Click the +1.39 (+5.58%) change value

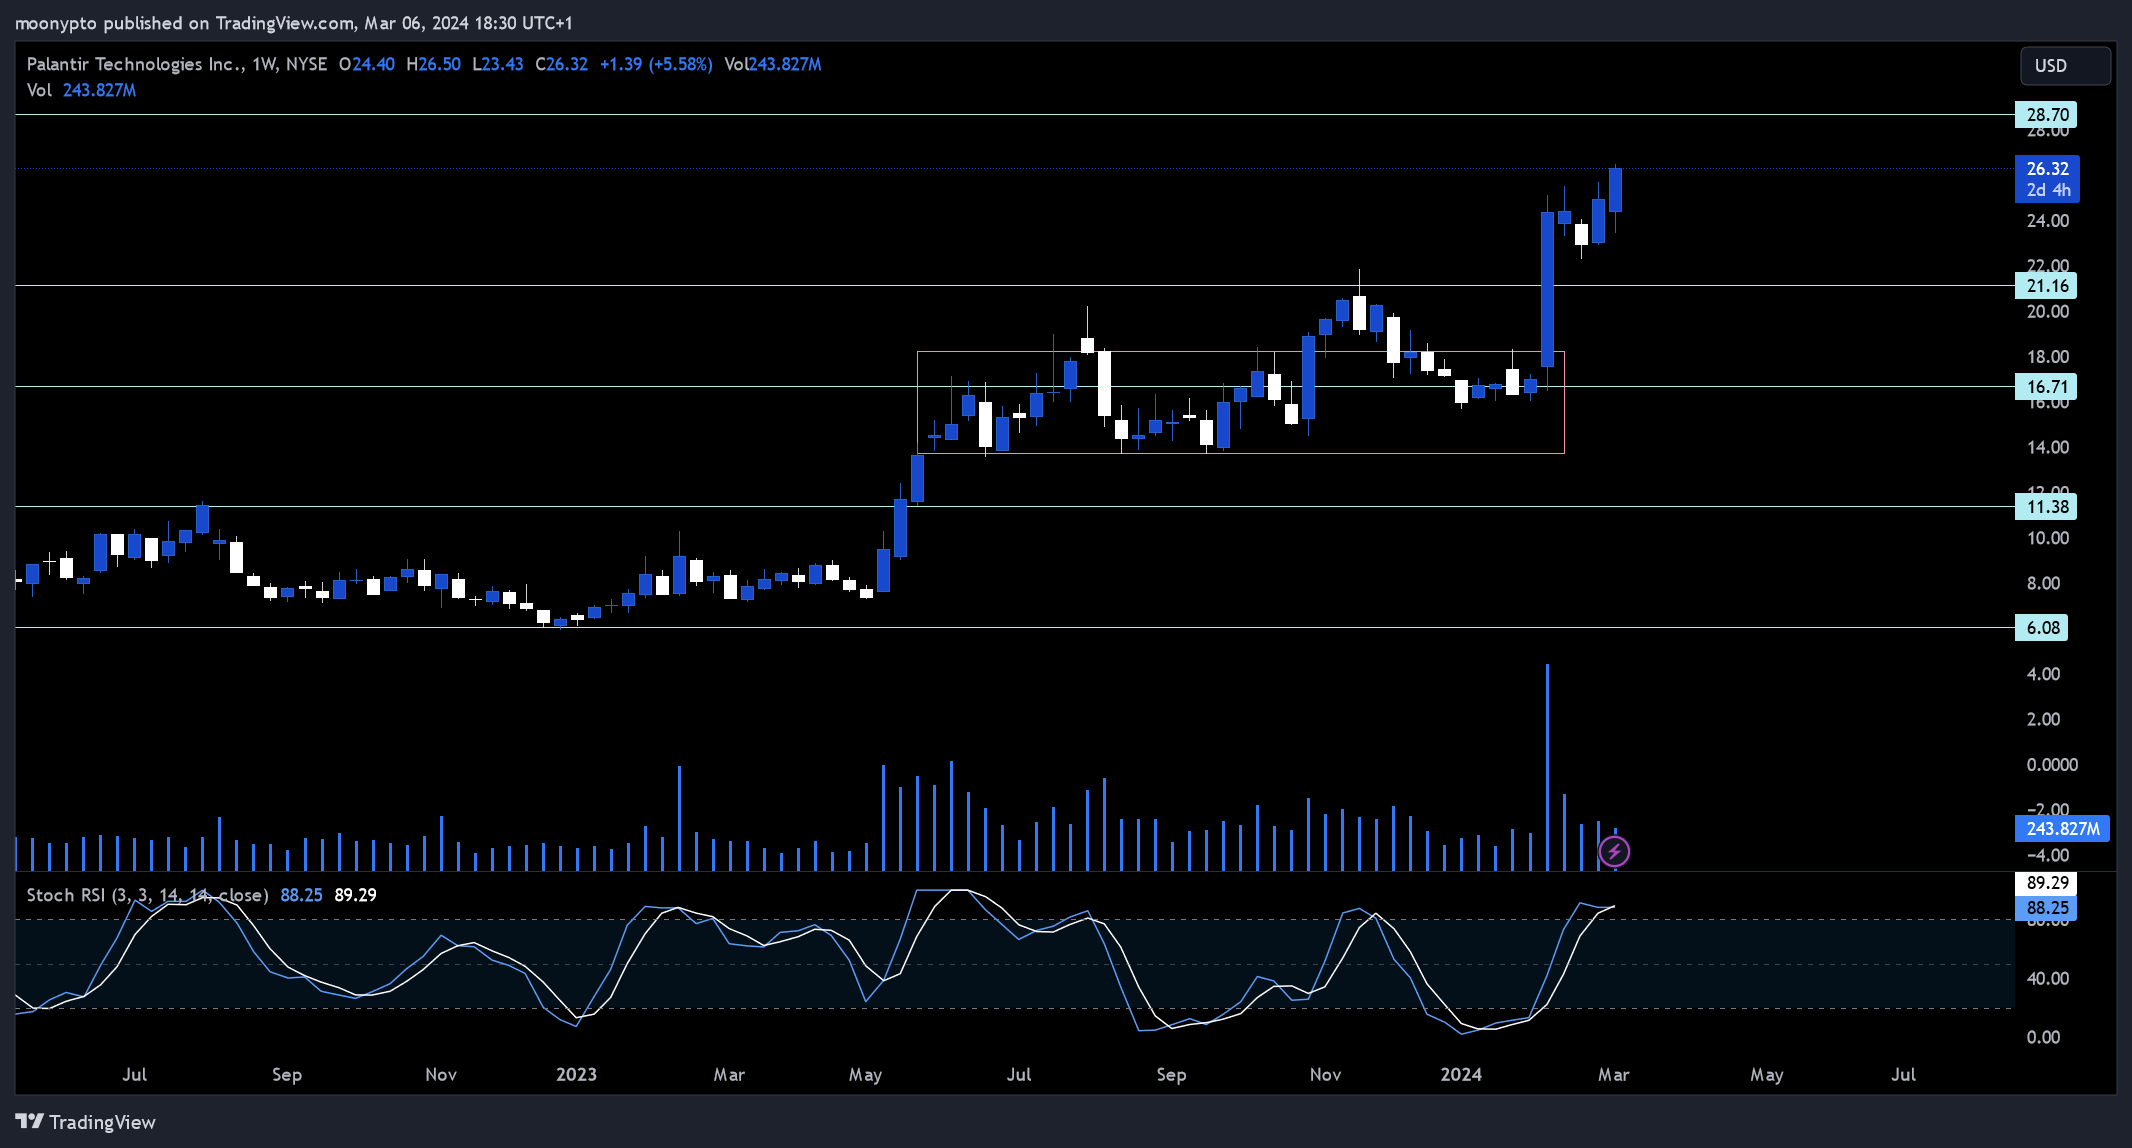pos(656,64)
